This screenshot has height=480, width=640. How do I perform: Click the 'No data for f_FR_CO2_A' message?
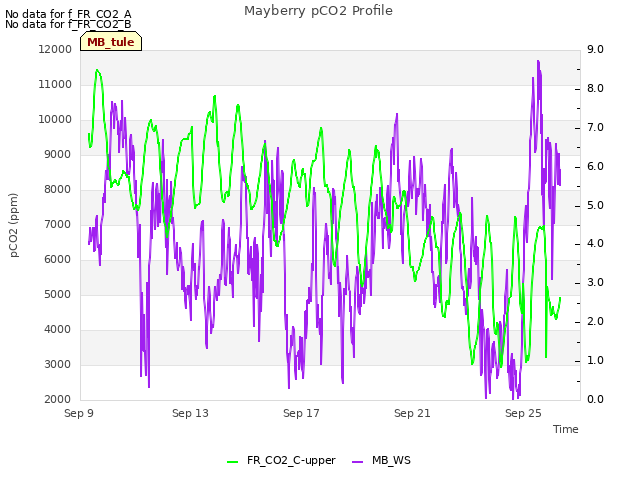68,14
